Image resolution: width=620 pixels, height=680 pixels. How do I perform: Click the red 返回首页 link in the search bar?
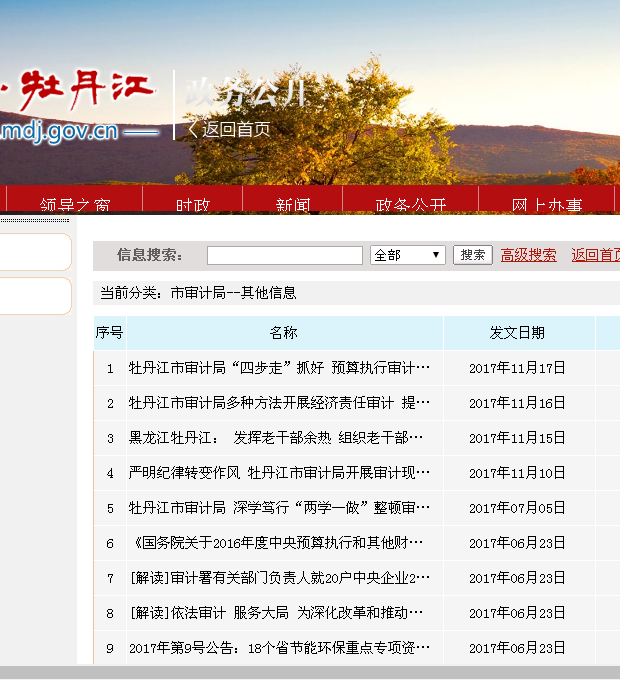click(595, 255)
